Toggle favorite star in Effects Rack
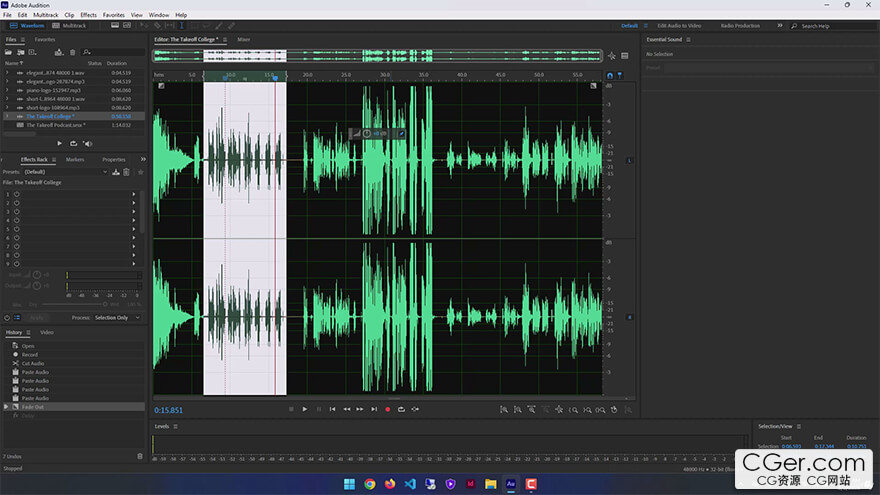The height and width of the screenshot is (495, 880). click(x=141, y=172)
